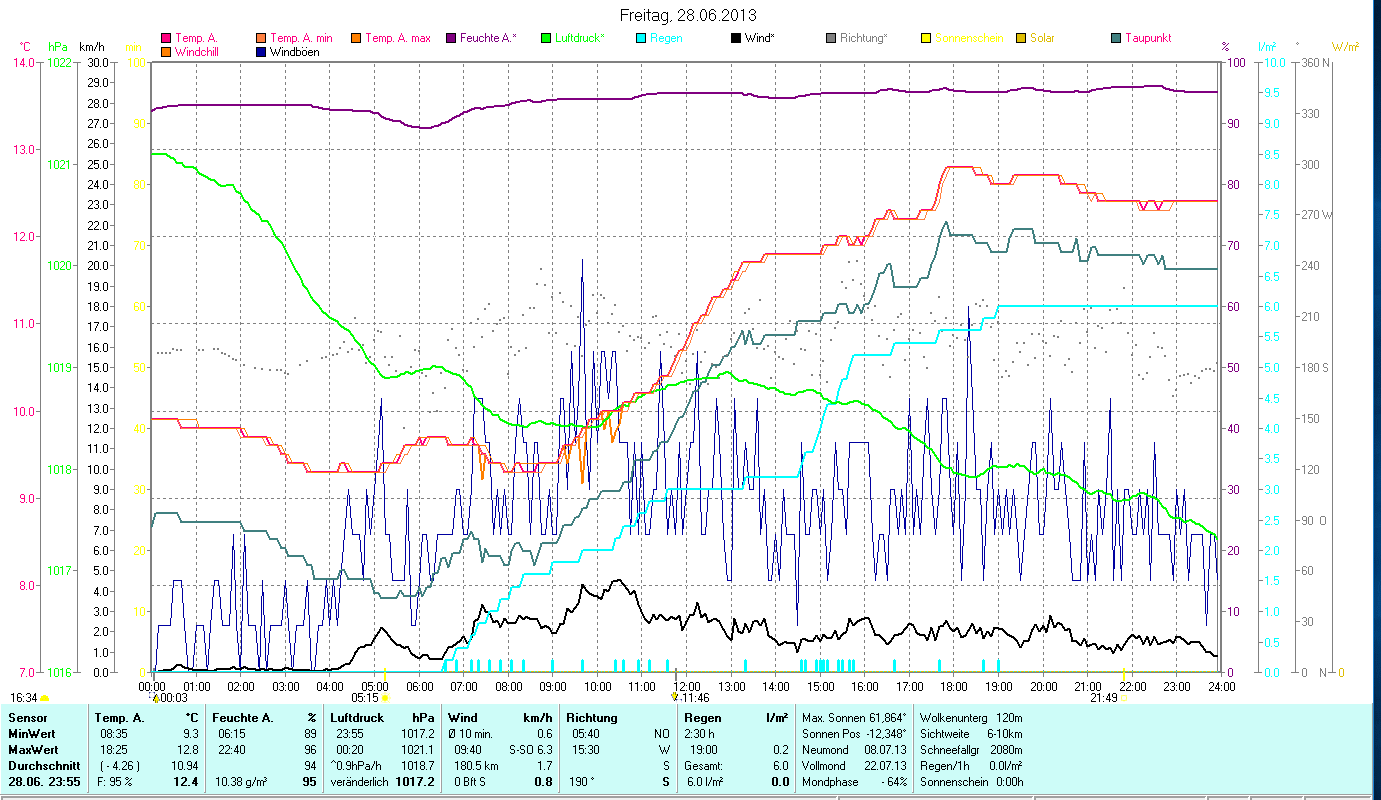The height and width of the screenshot is (800, 1381).
Task: Click the '°C' axis unit label
Action: (25, 47)
